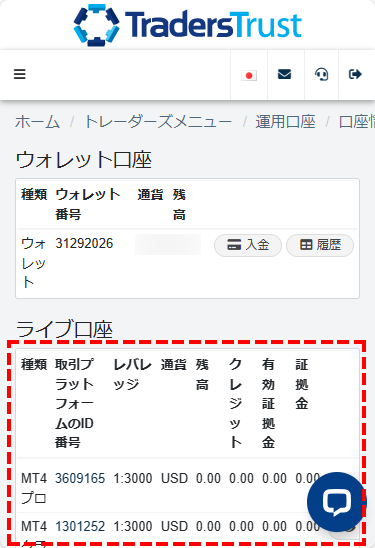The image size is (375, 548).
Task: Open the hamburger menu
Action: coord(20,74)
